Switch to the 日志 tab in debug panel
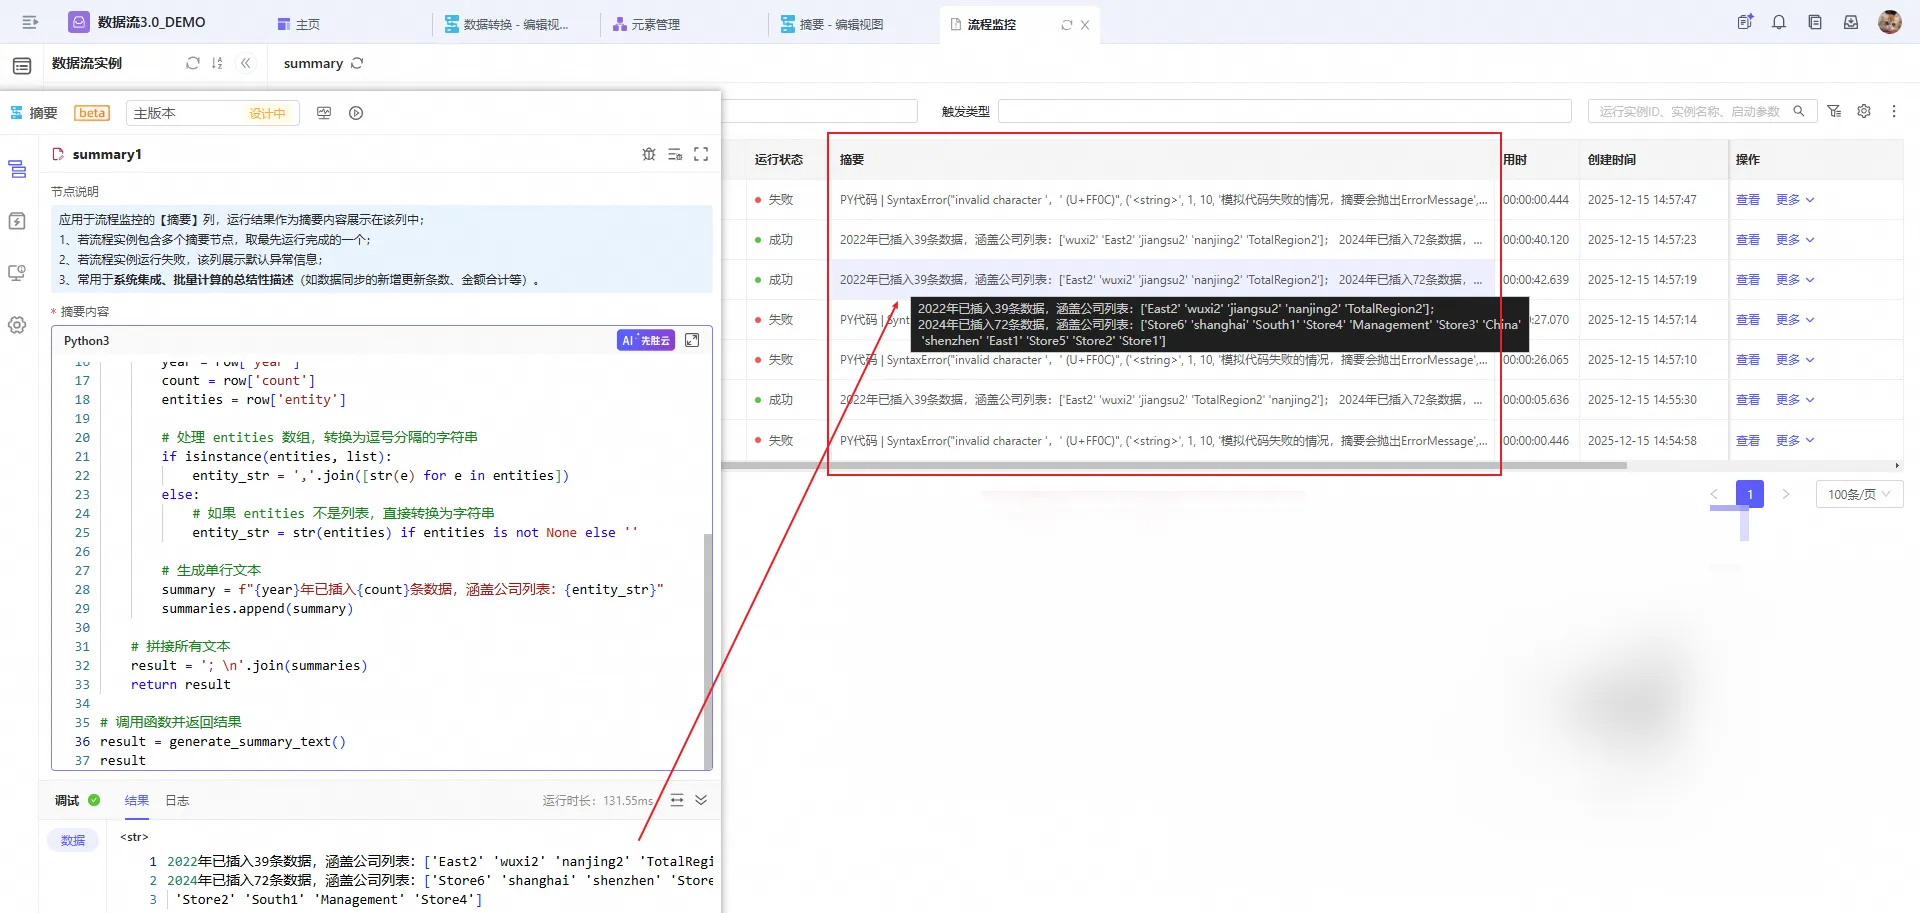1920x913 pixels. click(x=177, y=800)
